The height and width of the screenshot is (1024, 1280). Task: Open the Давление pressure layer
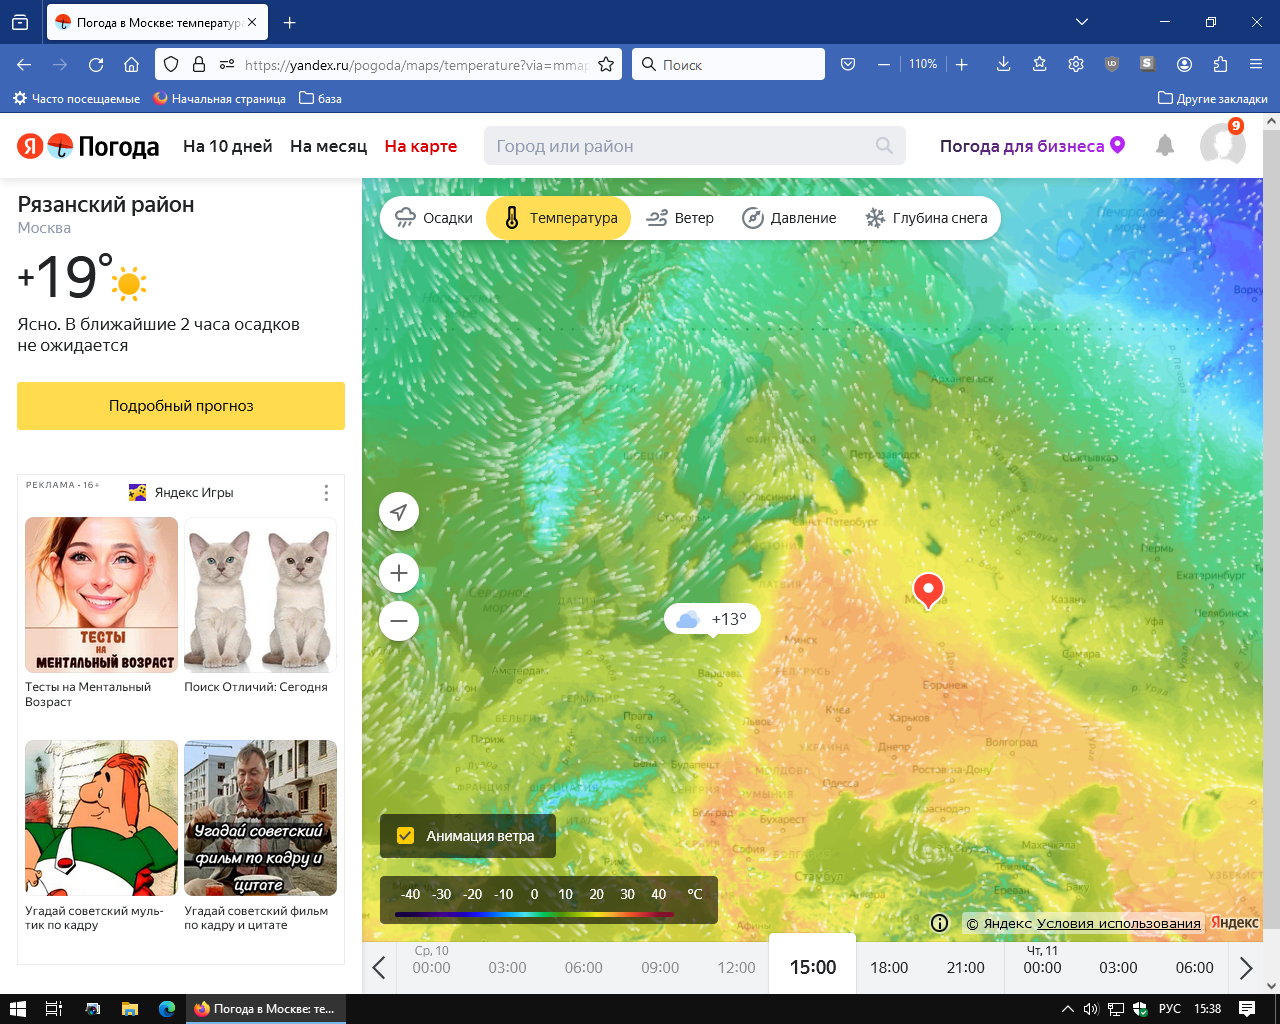pyautogui.click(x=789, y=217)
